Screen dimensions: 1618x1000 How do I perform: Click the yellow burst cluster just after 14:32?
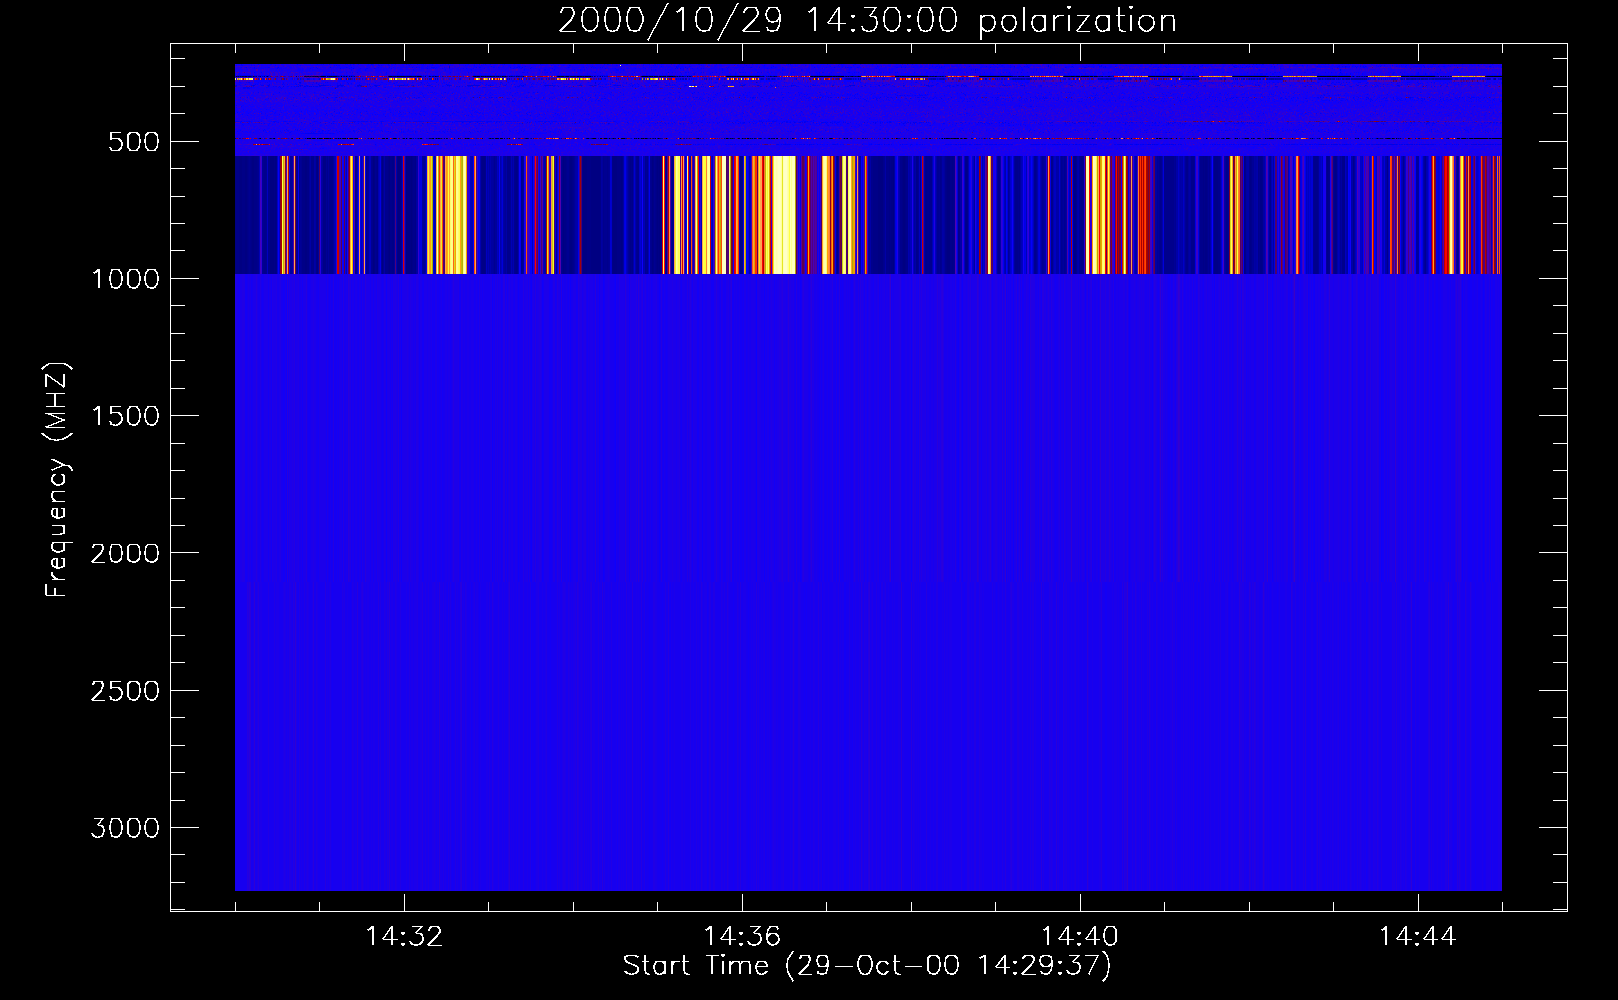[448, 215]
